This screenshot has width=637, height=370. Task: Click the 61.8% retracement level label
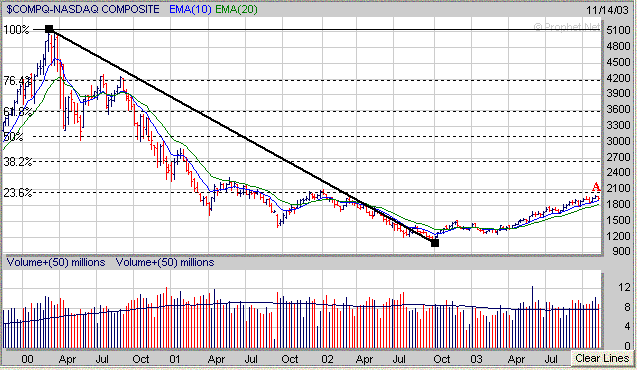17,111
